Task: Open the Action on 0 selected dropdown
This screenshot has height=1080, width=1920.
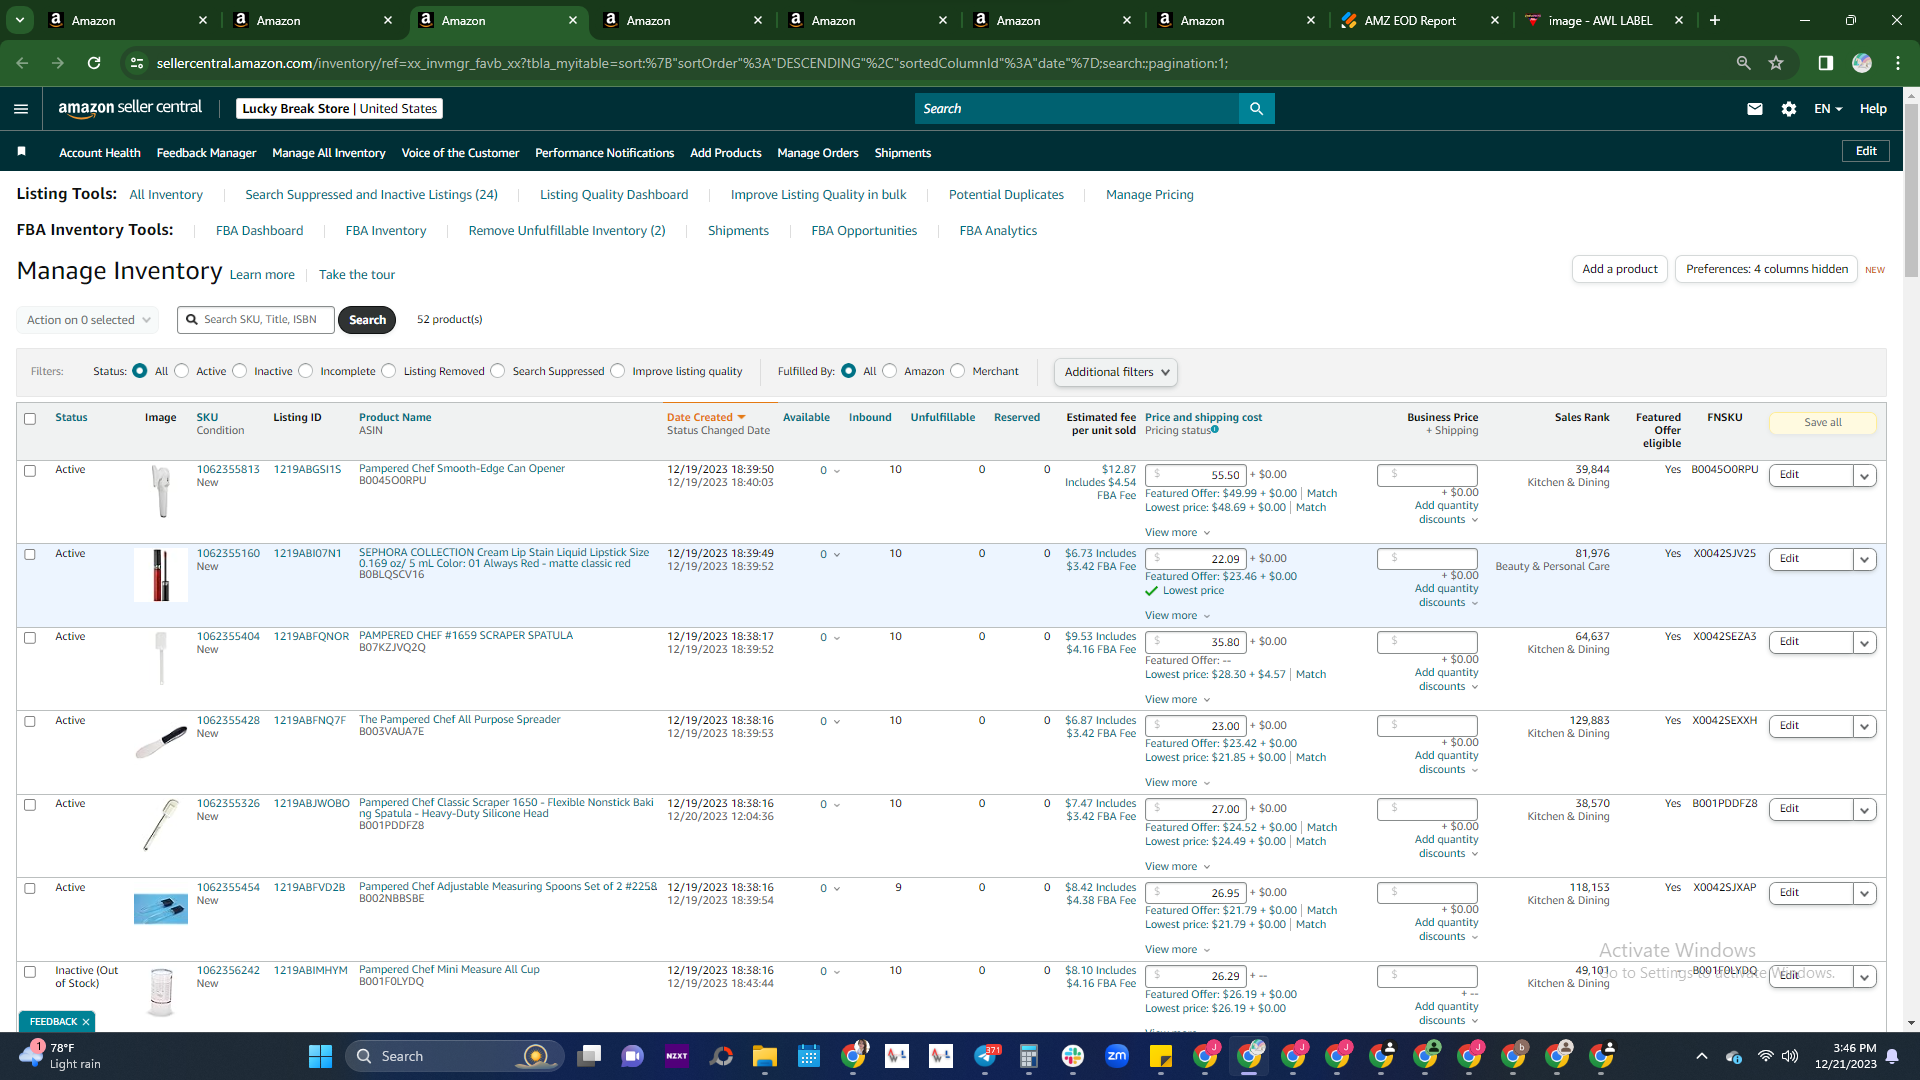Action: pos(88,320)
